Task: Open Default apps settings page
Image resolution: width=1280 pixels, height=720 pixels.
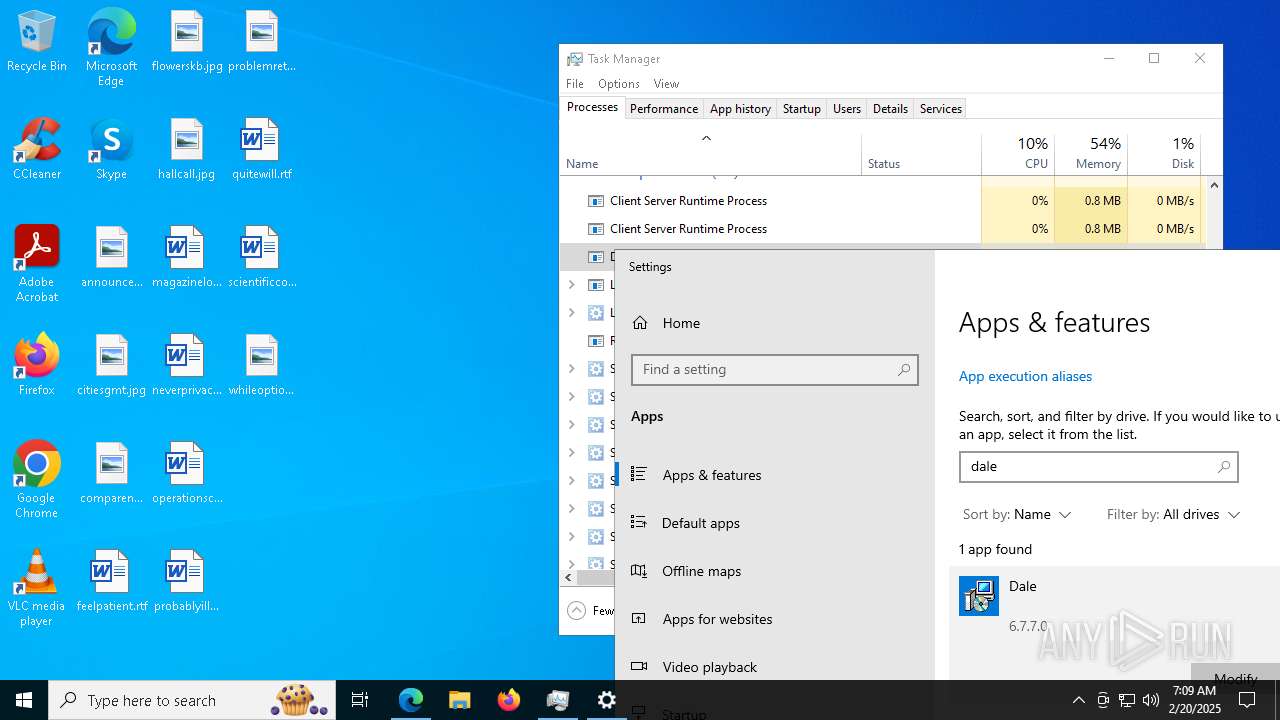Action: pos(775,523)
